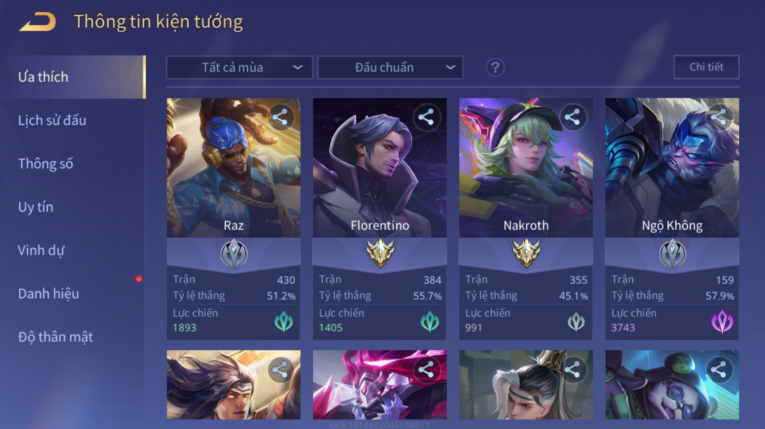Click Raz's silver mastery badge
The width and height of the screenshot is (765, 429).
[234, 254]
